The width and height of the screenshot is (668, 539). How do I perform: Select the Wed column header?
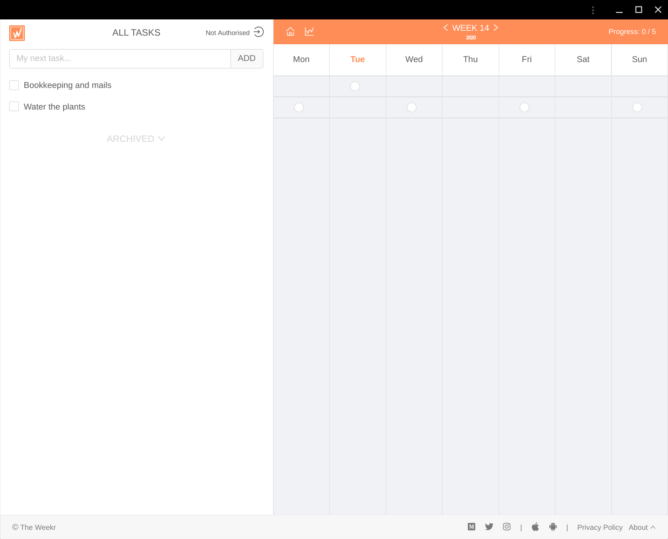[414, 60]
